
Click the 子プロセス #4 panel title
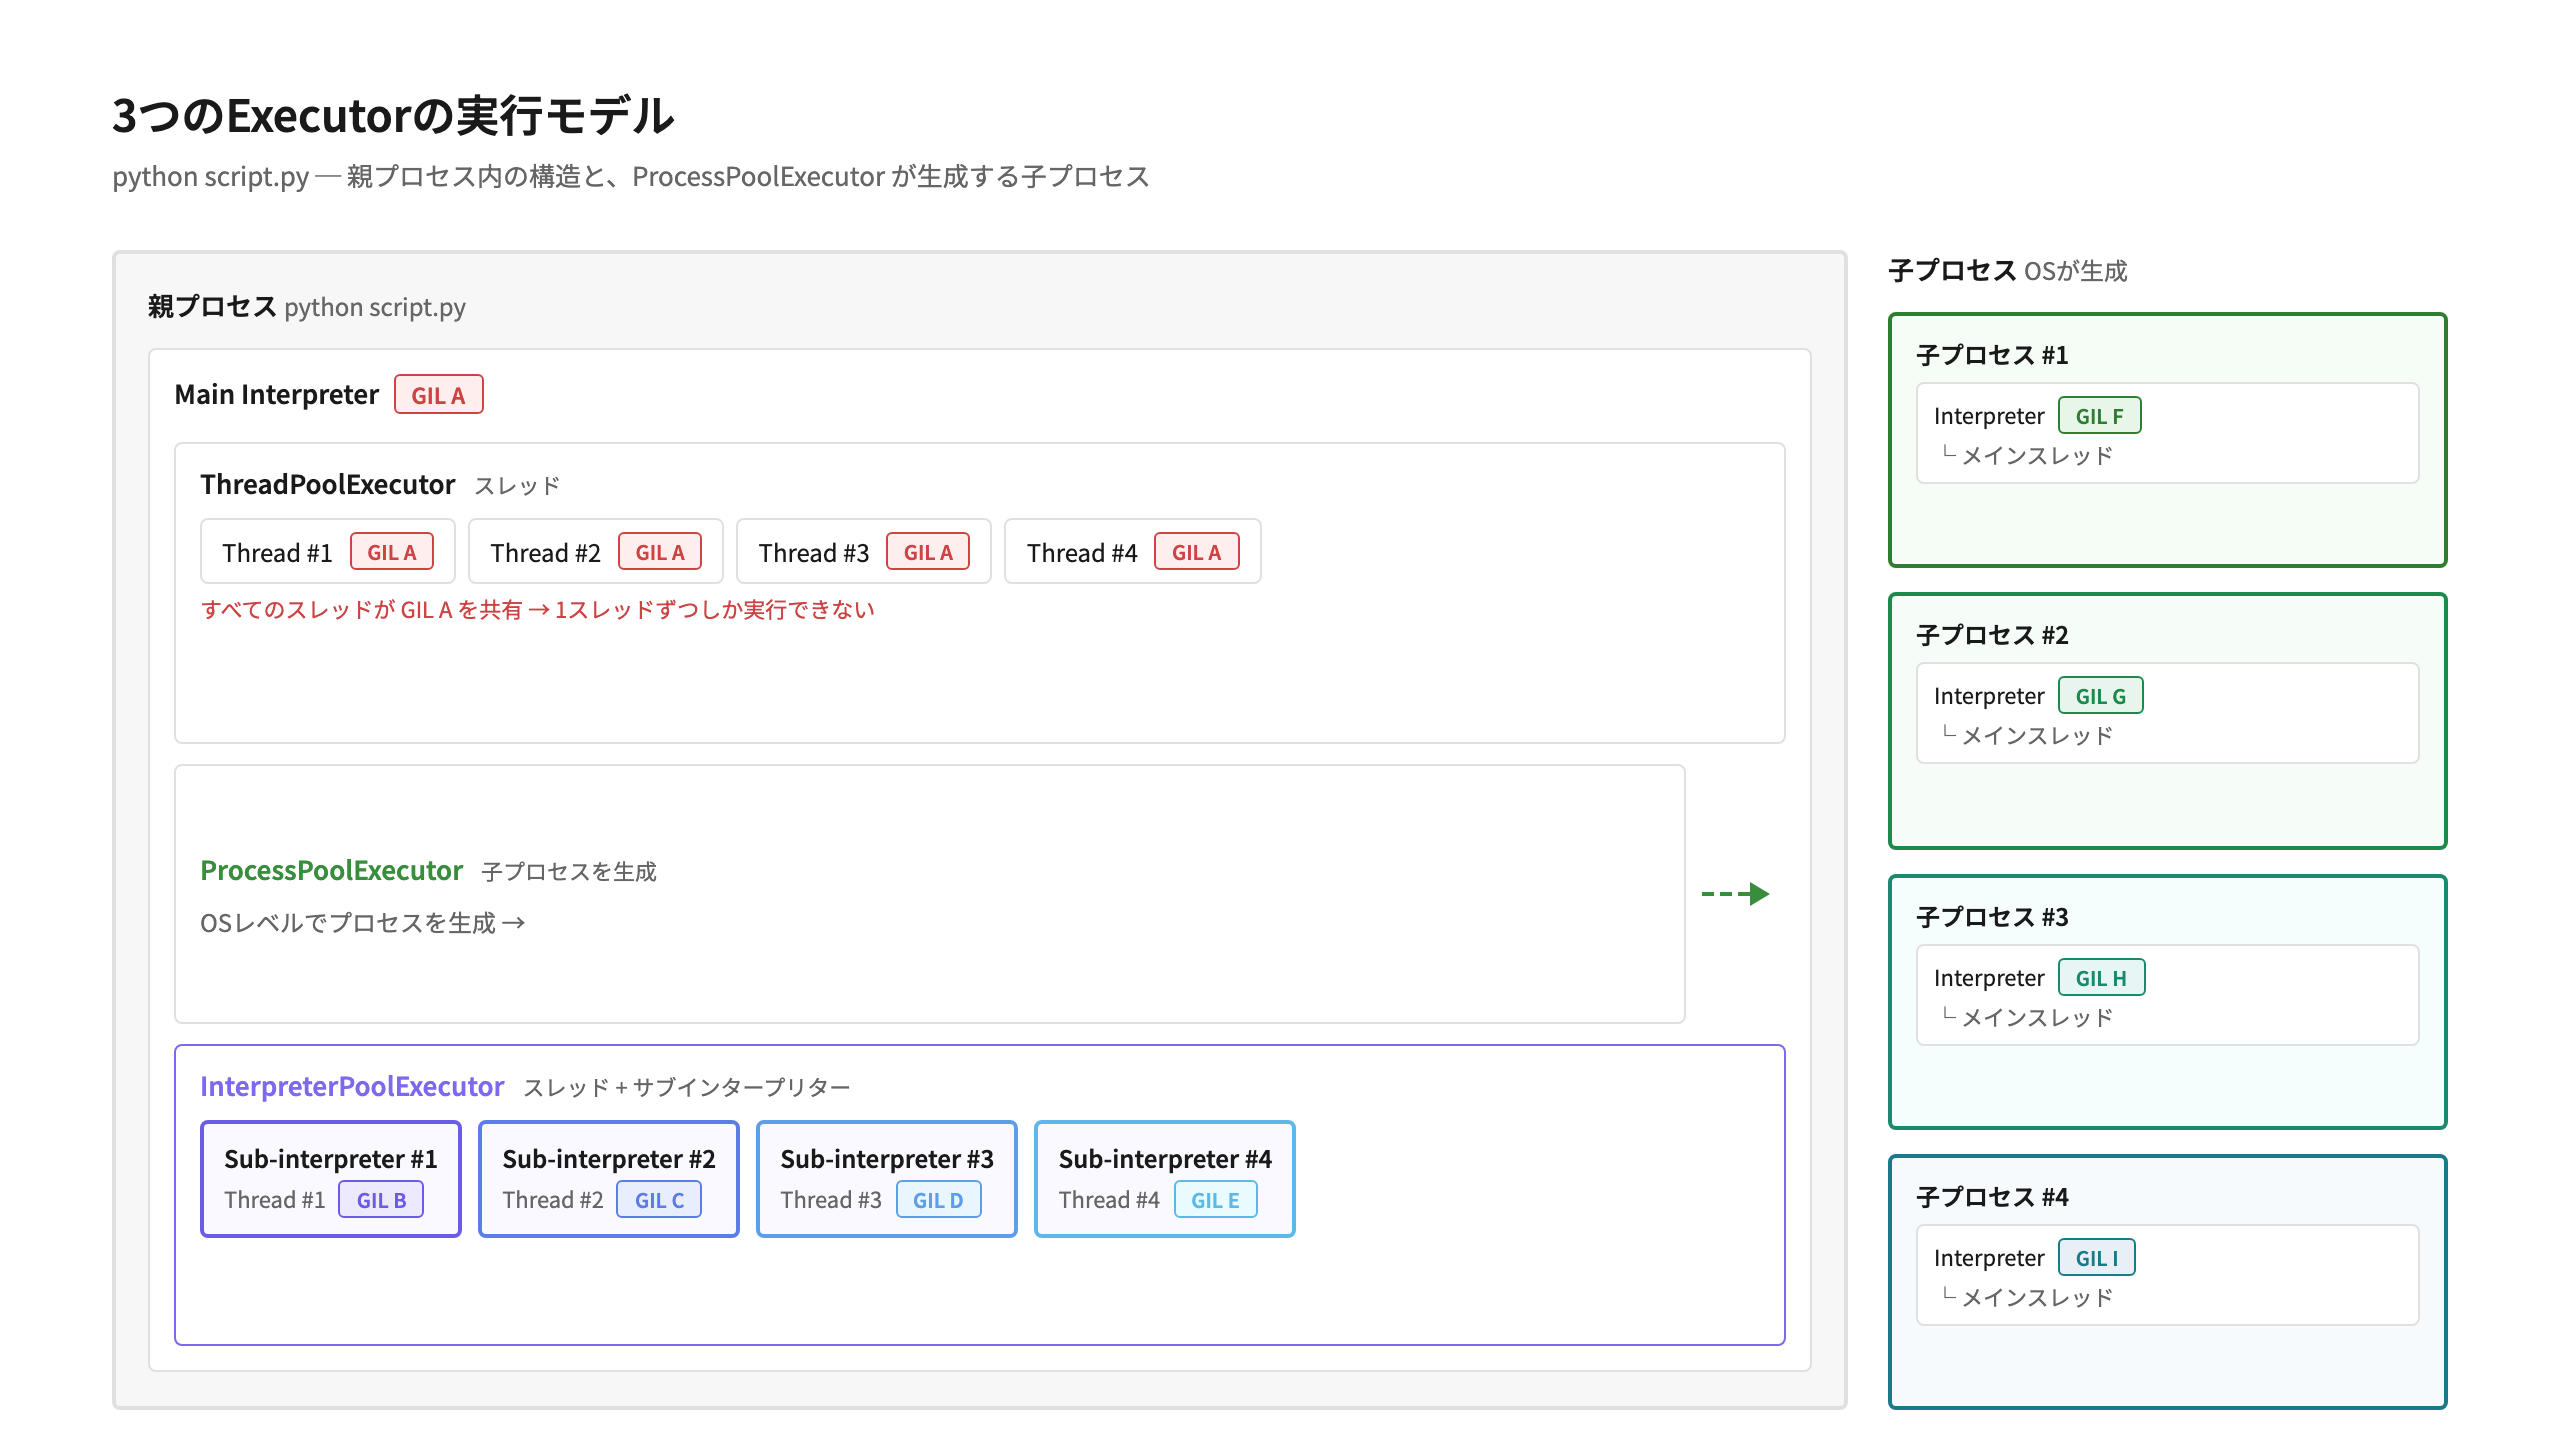[1992, 1197]
